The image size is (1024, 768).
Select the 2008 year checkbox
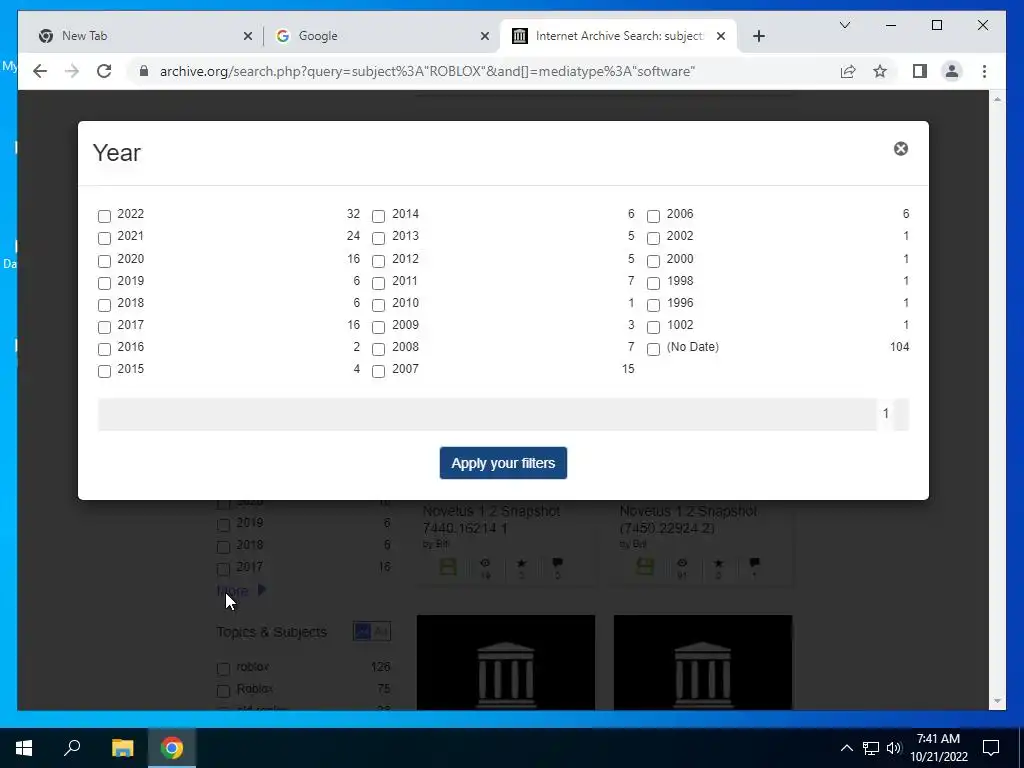pyautogui.click(x=379, y=349)
